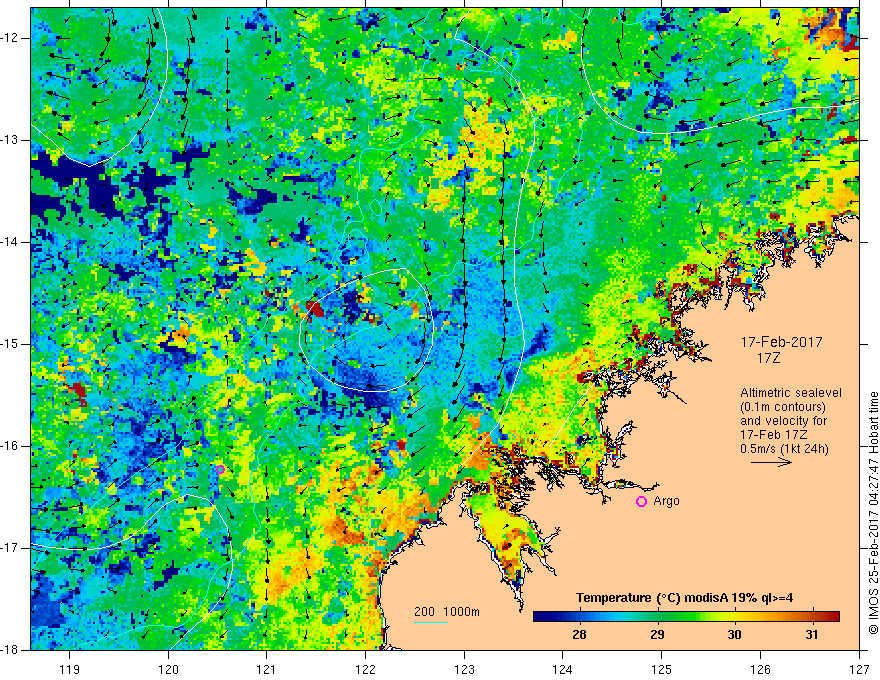This screenshot has height=680, width=880.
Task: Click the longitude label '123'
Action: pyautogui.click(x=464, y=669)
